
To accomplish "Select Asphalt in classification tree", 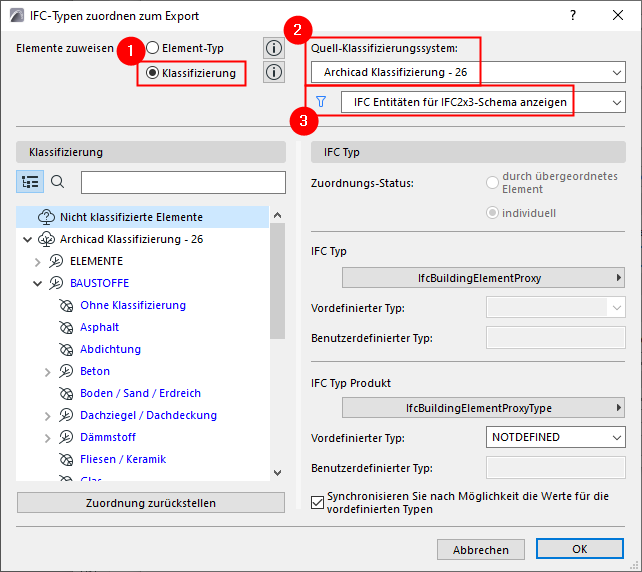I will click(x=99, y=327).
